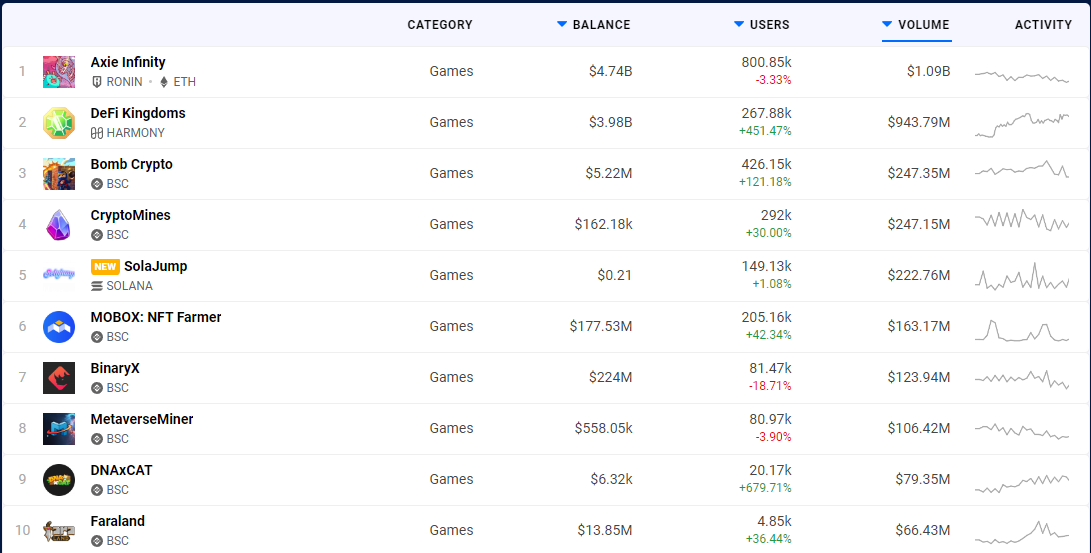Screen dimensions: 1091x553
Task: View MetaverseMiner activity sparkline
Action: click(x=1022, y=431)
